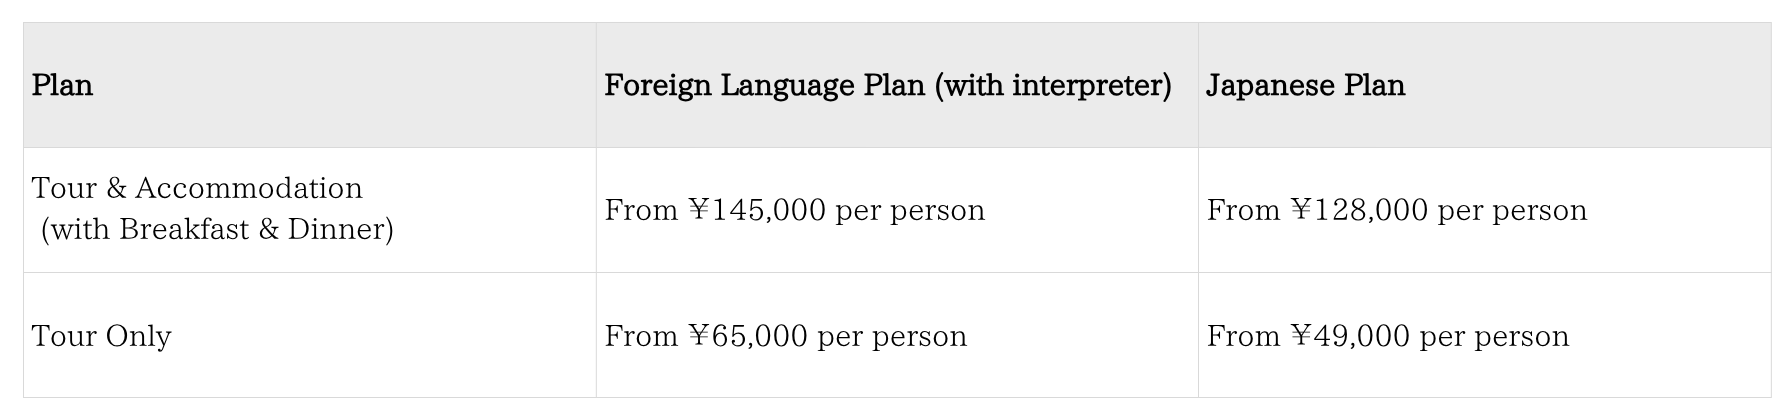1790x417 pixels.
Task: Click the "Tour & Accommodation" row label
Action: pyautogui.click(x=197, y=188)
